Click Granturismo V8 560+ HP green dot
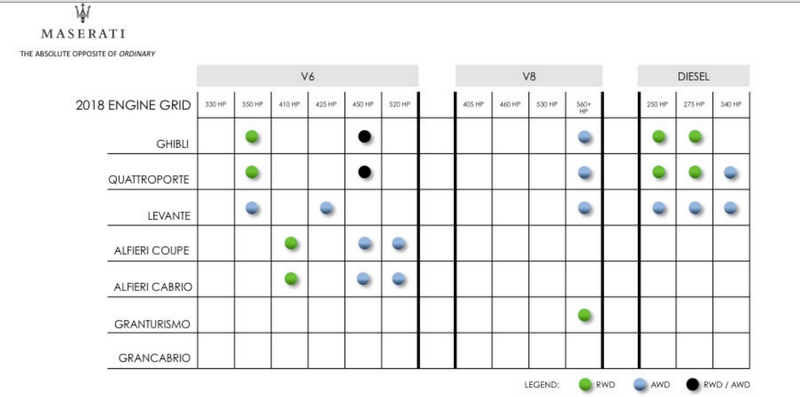Screen dimensions: 800x397 coord(584,315)
